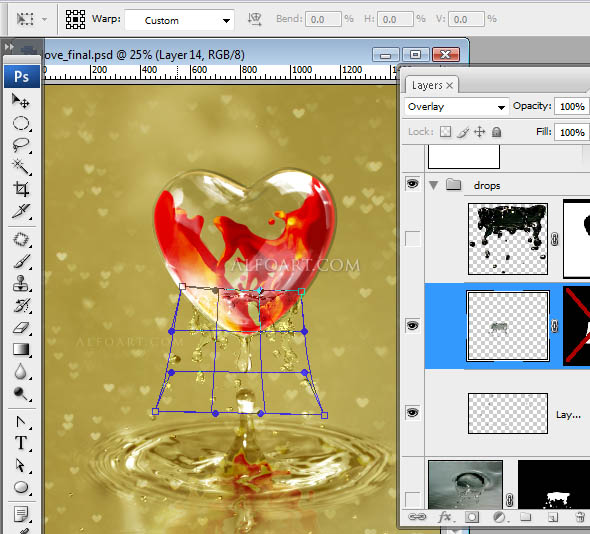Select the Spot Healing Brush tool

point(21,239)
